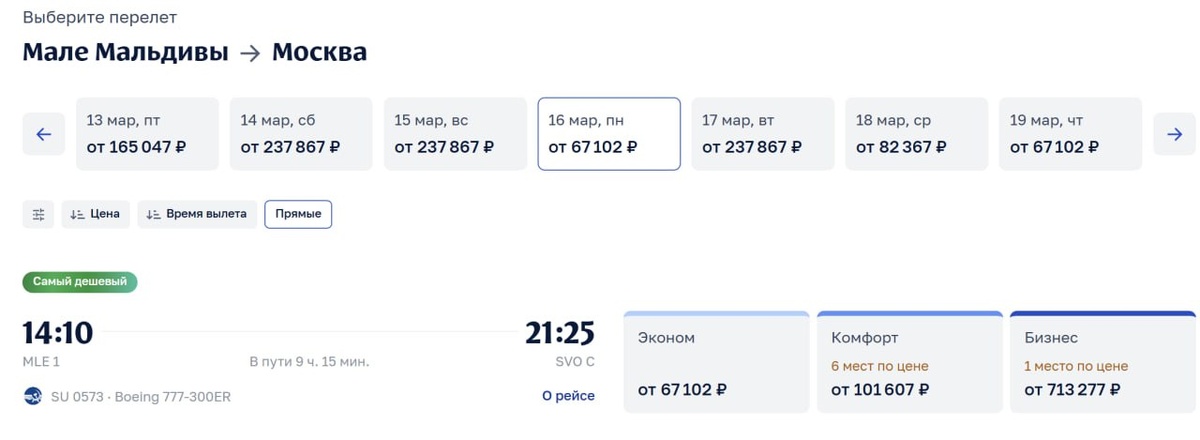
Task: Sort flights by Цена
Action: (x=95, y=214)
